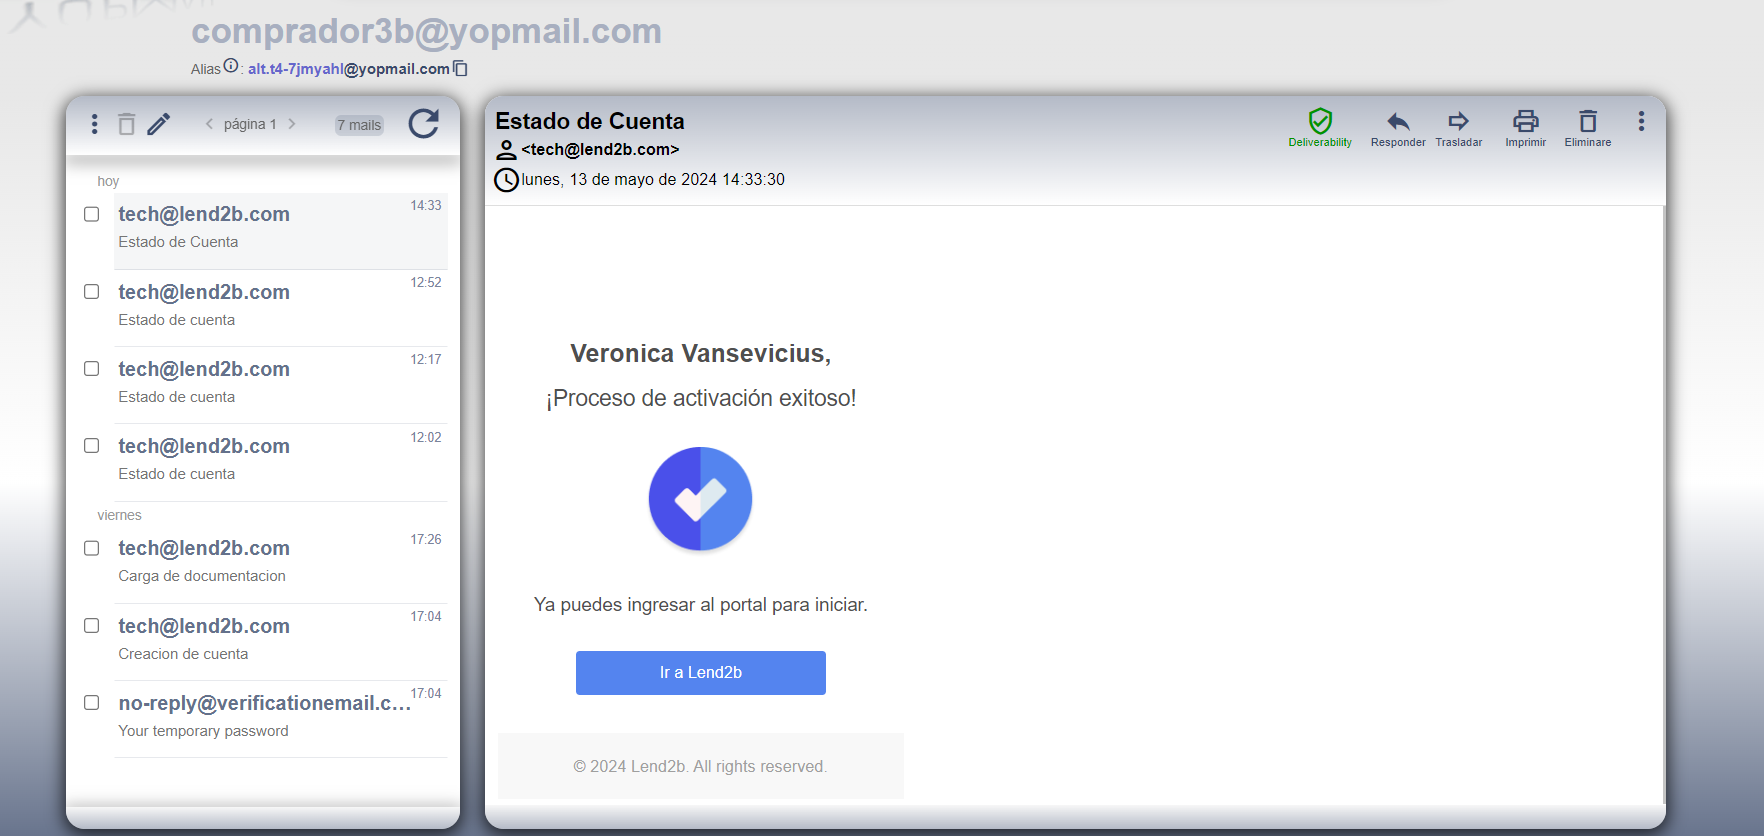This screenshot has height=836, width=1764.
Task: Tick checkbox for Your temporary password mail
Action: click(92, 703)
